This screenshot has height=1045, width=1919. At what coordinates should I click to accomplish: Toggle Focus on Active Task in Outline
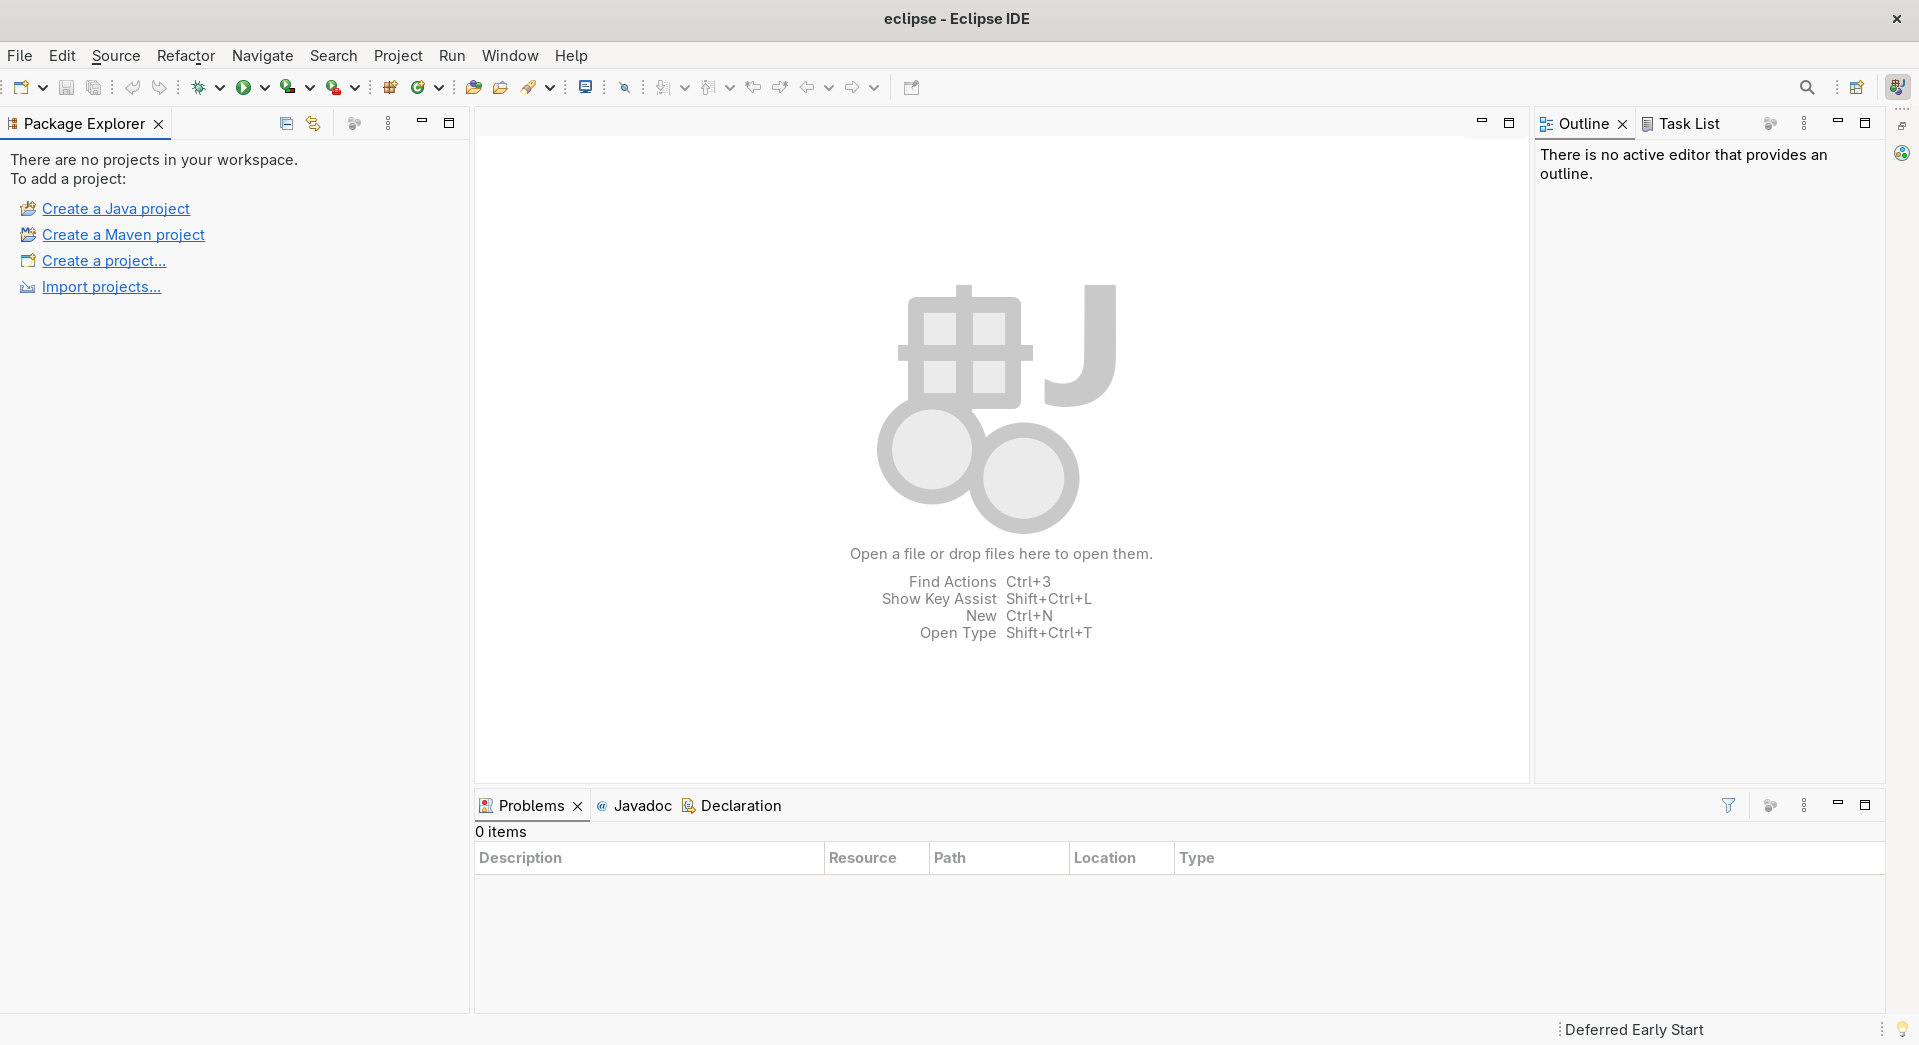[1770, 124]
